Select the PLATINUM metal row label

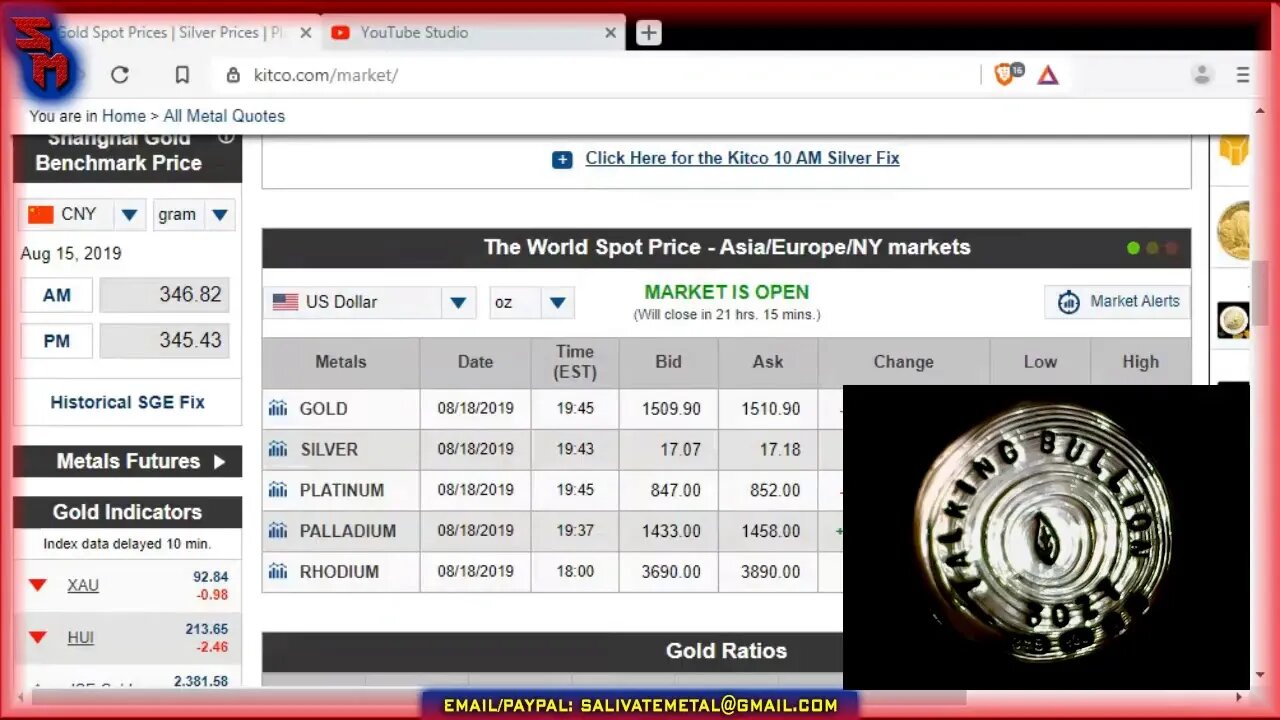pos(342,490)
